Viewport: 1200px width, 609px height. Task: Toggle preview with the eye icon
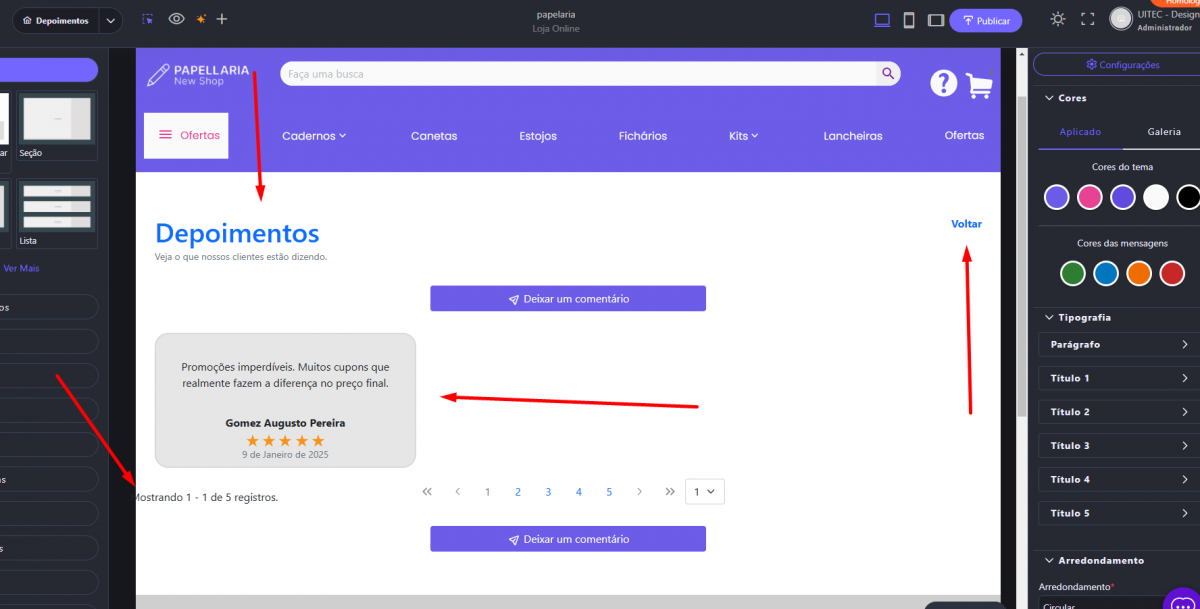tap(176, 19)
